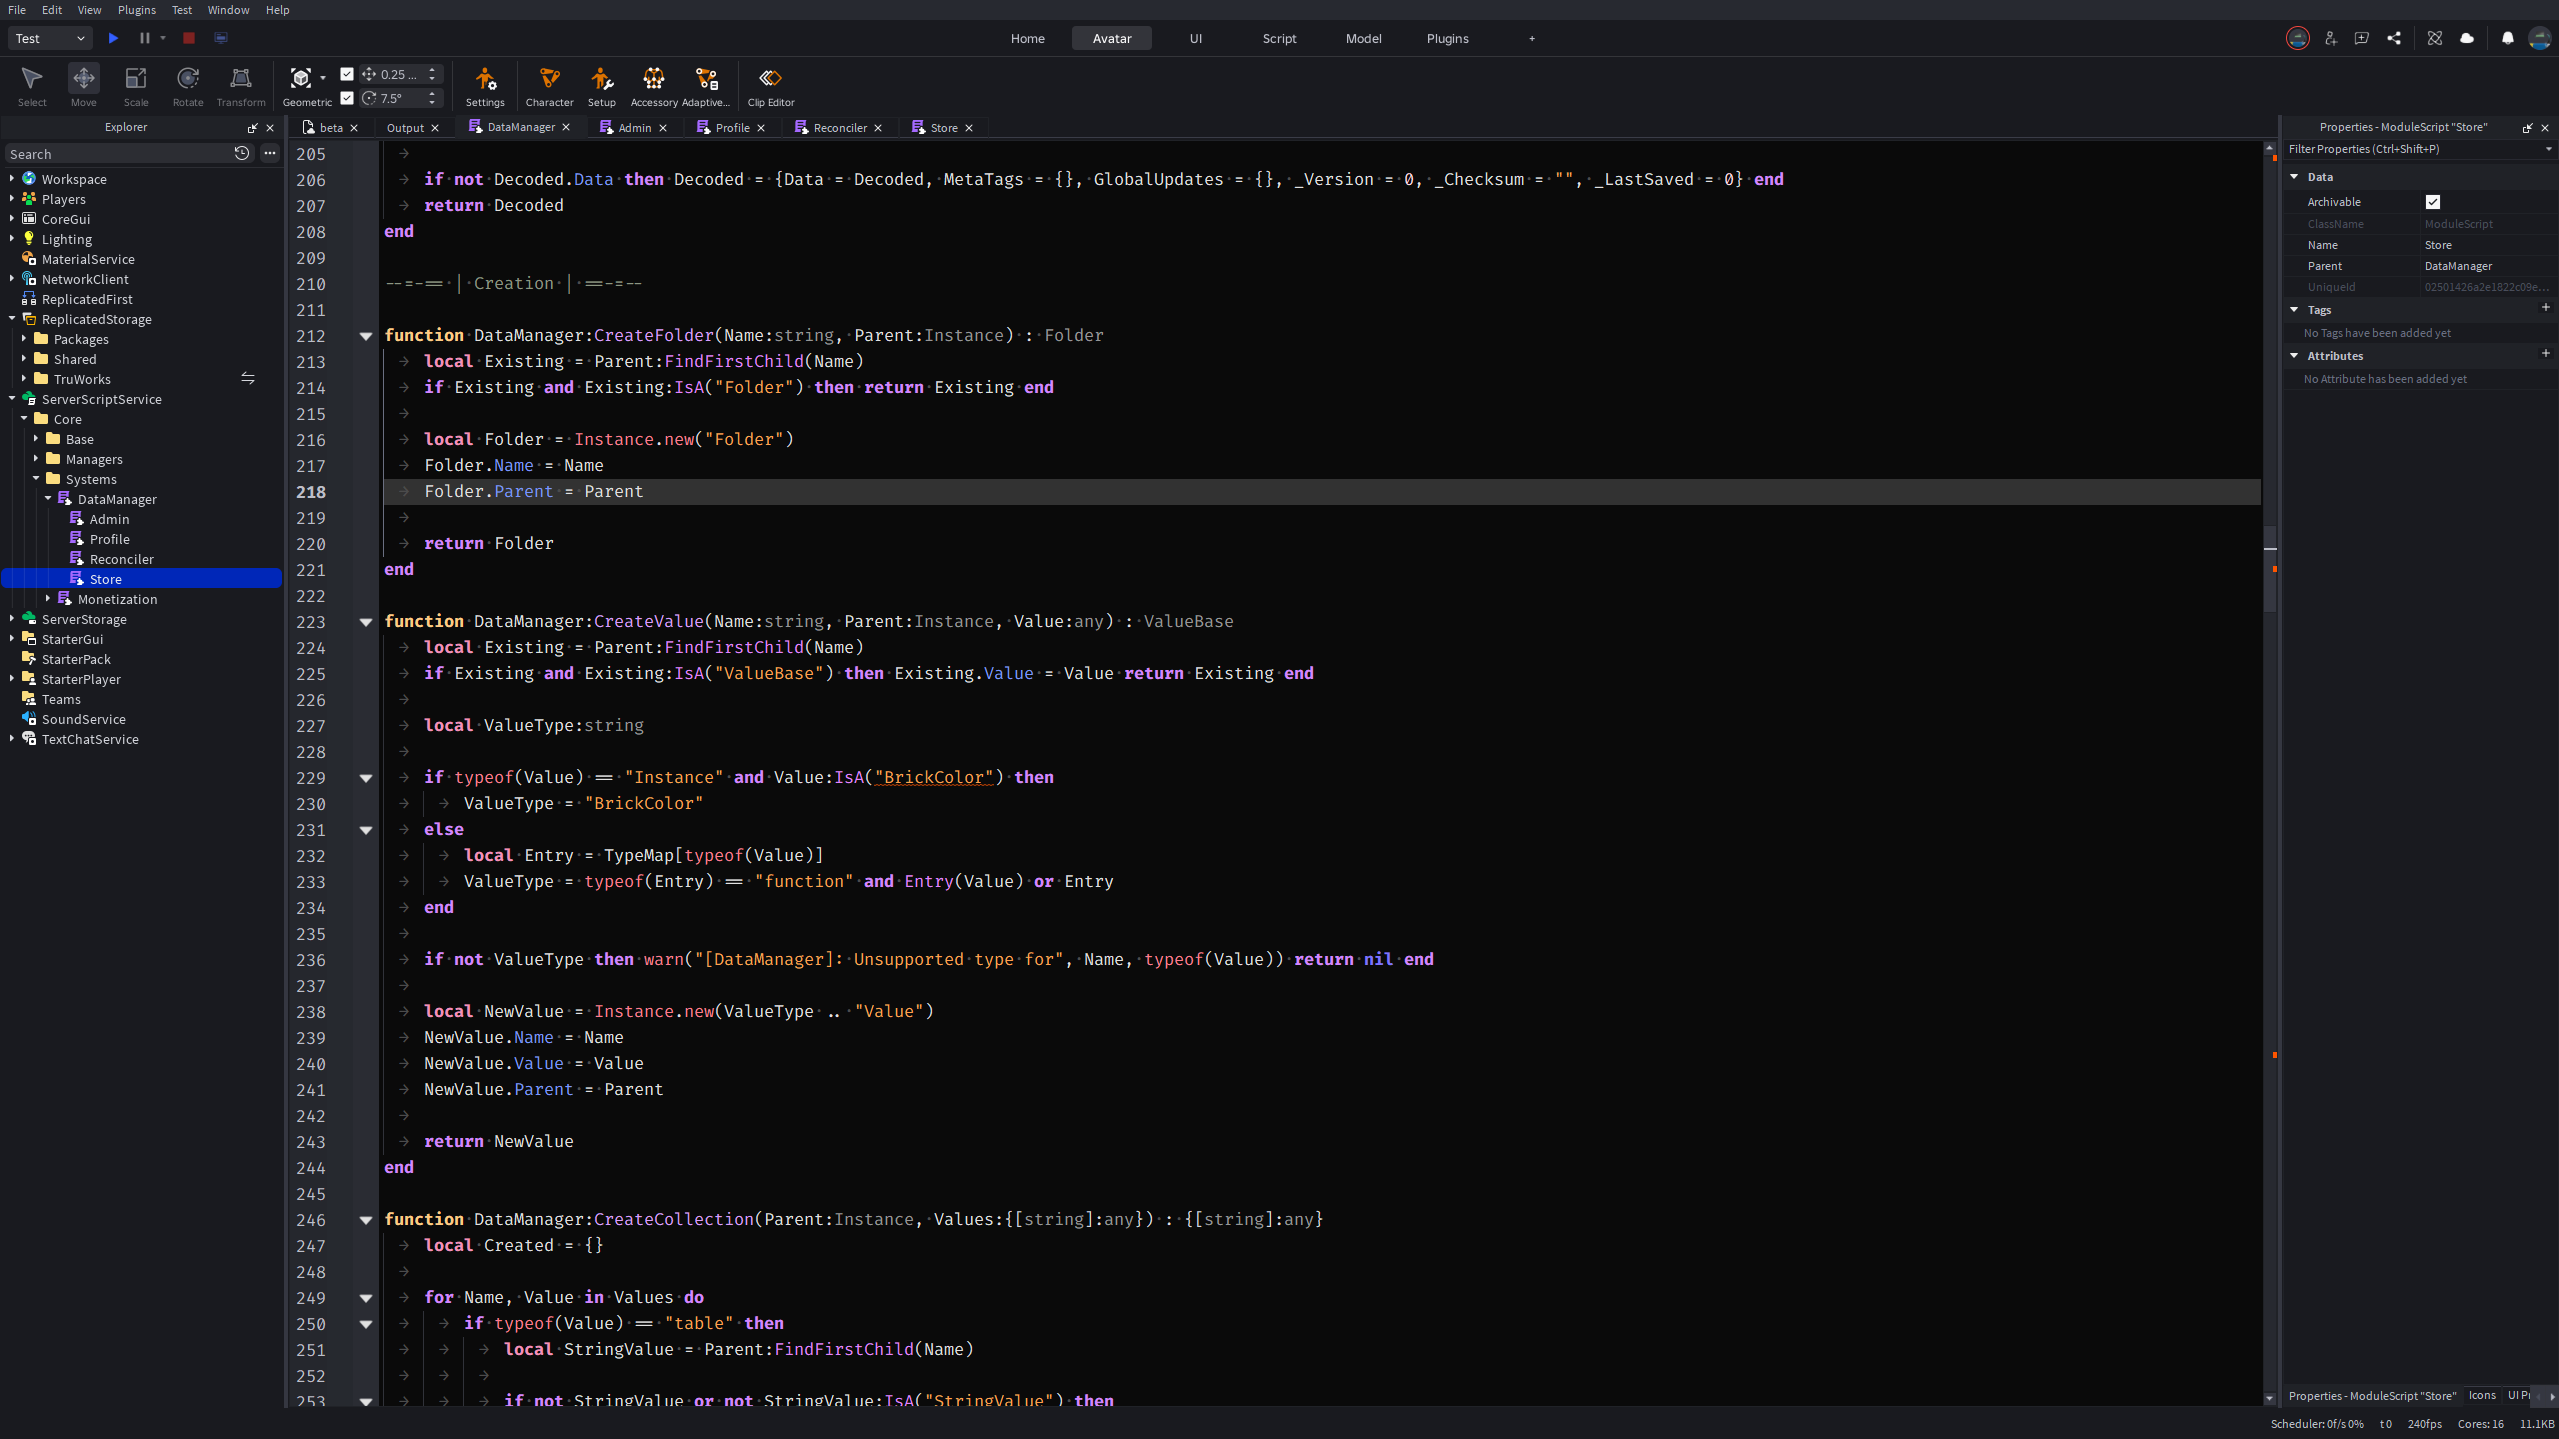
Task: Open pause options dropdown arrow
Action: pos(163,38)
